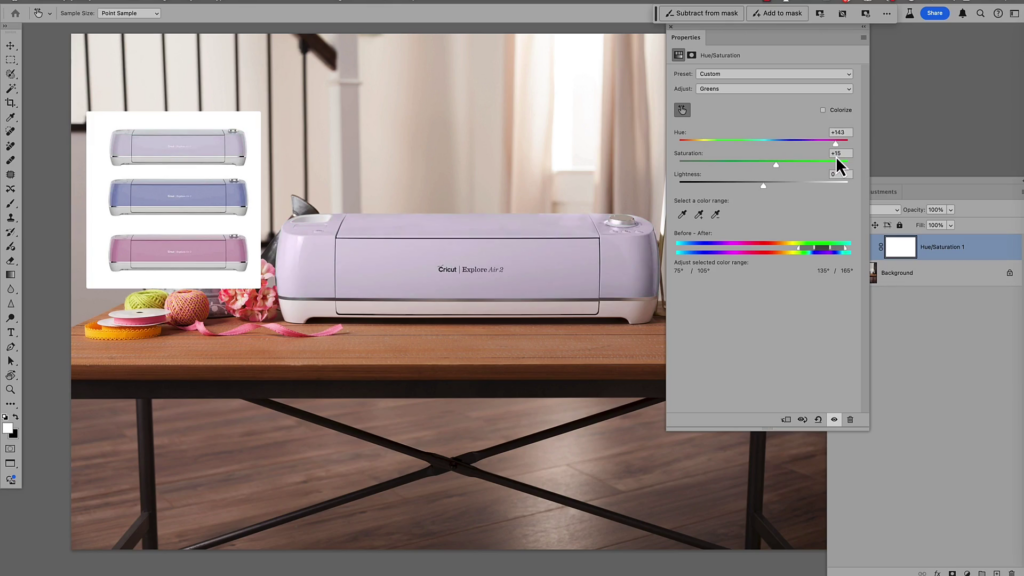Viewport: 1024px width, 576px height.
Task: Open the notifications bell icon
Action: [x=963, y=13]
